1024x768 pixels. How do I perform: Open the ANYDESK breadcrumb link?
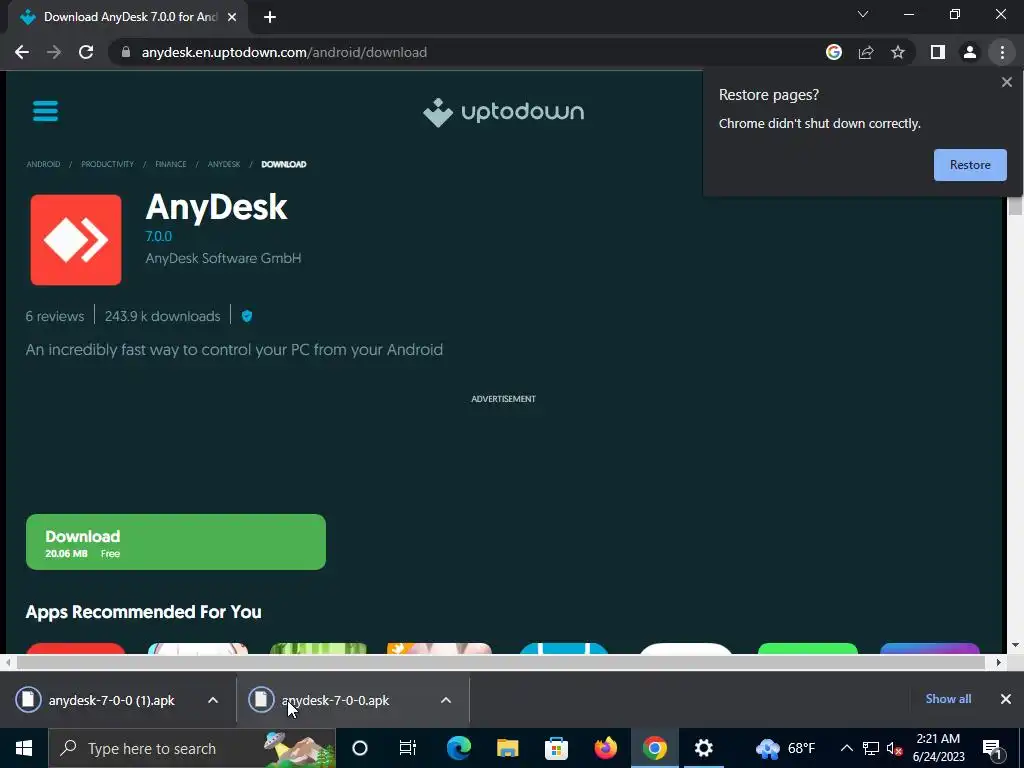coord(224,164)
